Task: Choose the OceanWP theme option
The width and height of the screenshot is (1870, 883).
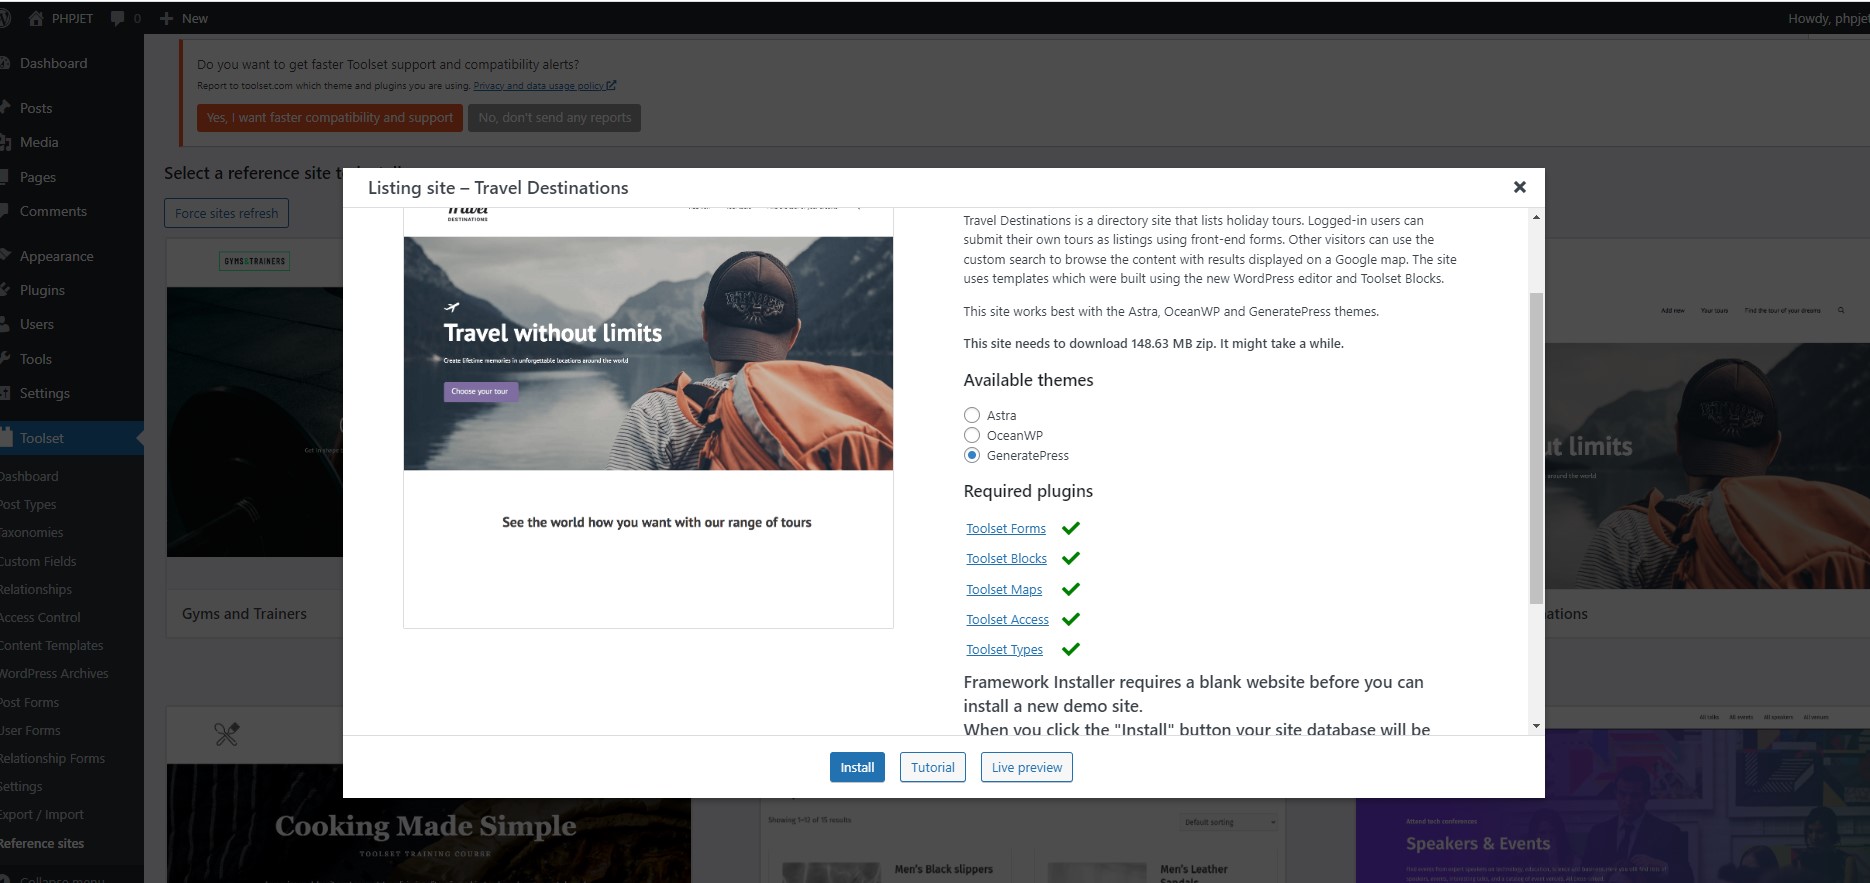Action: pyautogui.click(x=971, y=435)
